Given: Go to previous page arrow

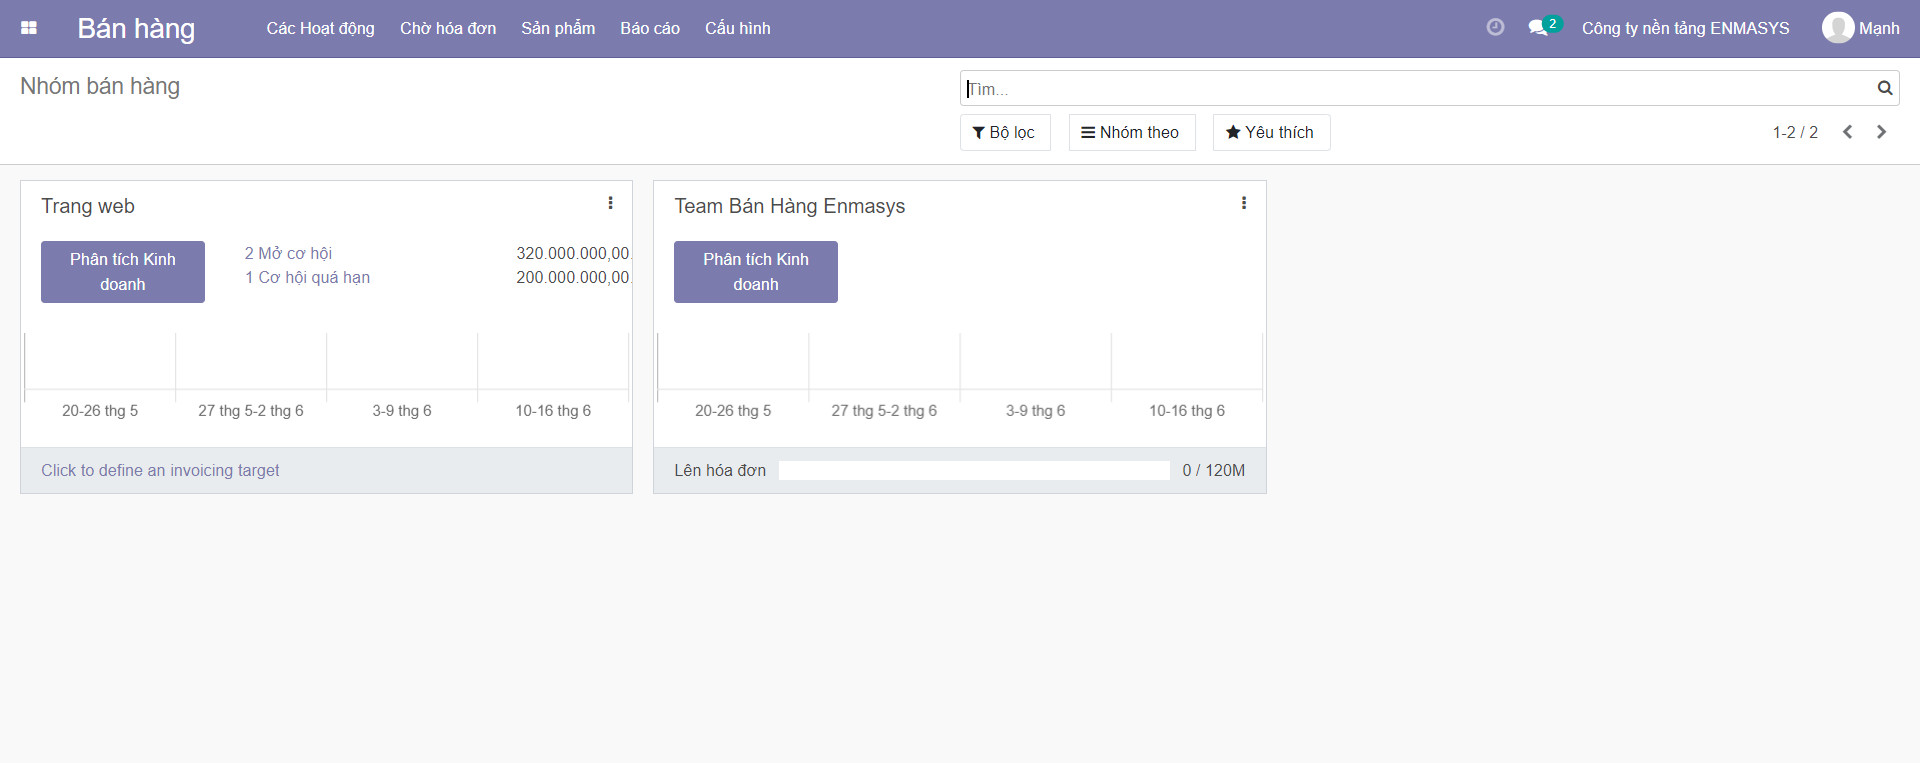Looking at the screenshot, I should (x=1848, y=132).
